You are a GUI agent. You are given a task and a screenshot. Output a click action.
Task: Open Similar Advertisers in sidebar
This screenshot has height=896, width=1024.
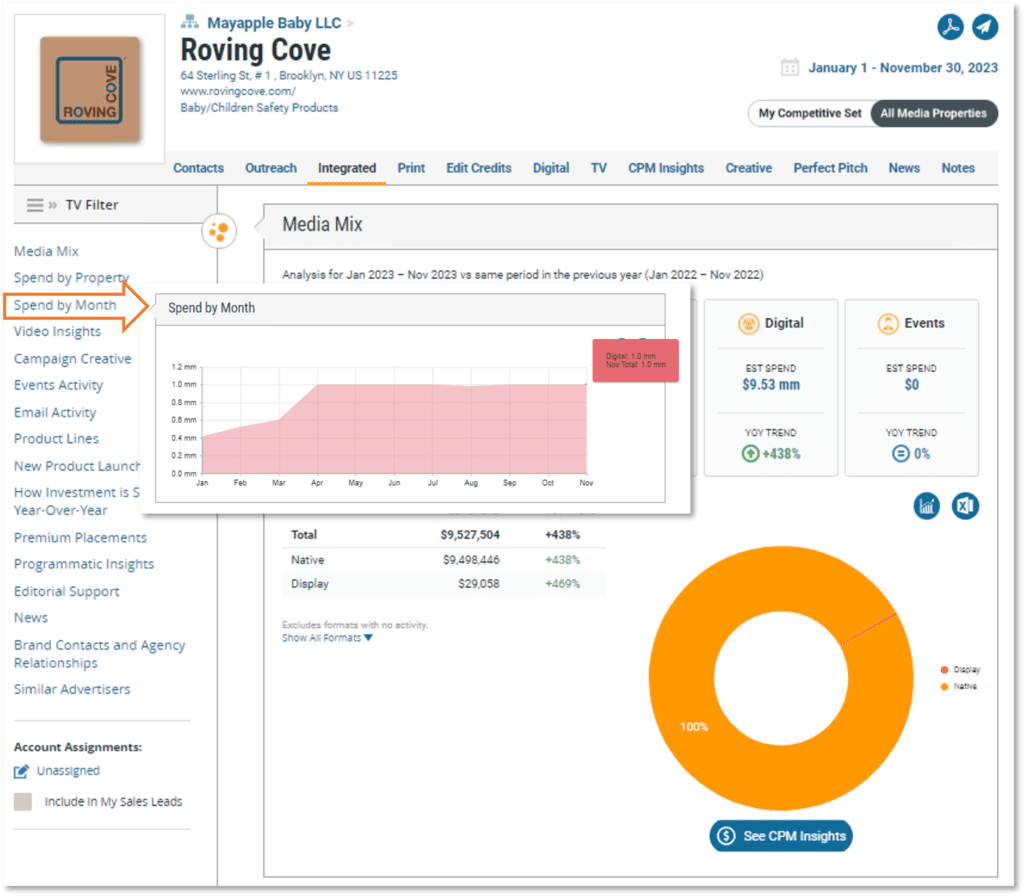(x=72, y=690)
